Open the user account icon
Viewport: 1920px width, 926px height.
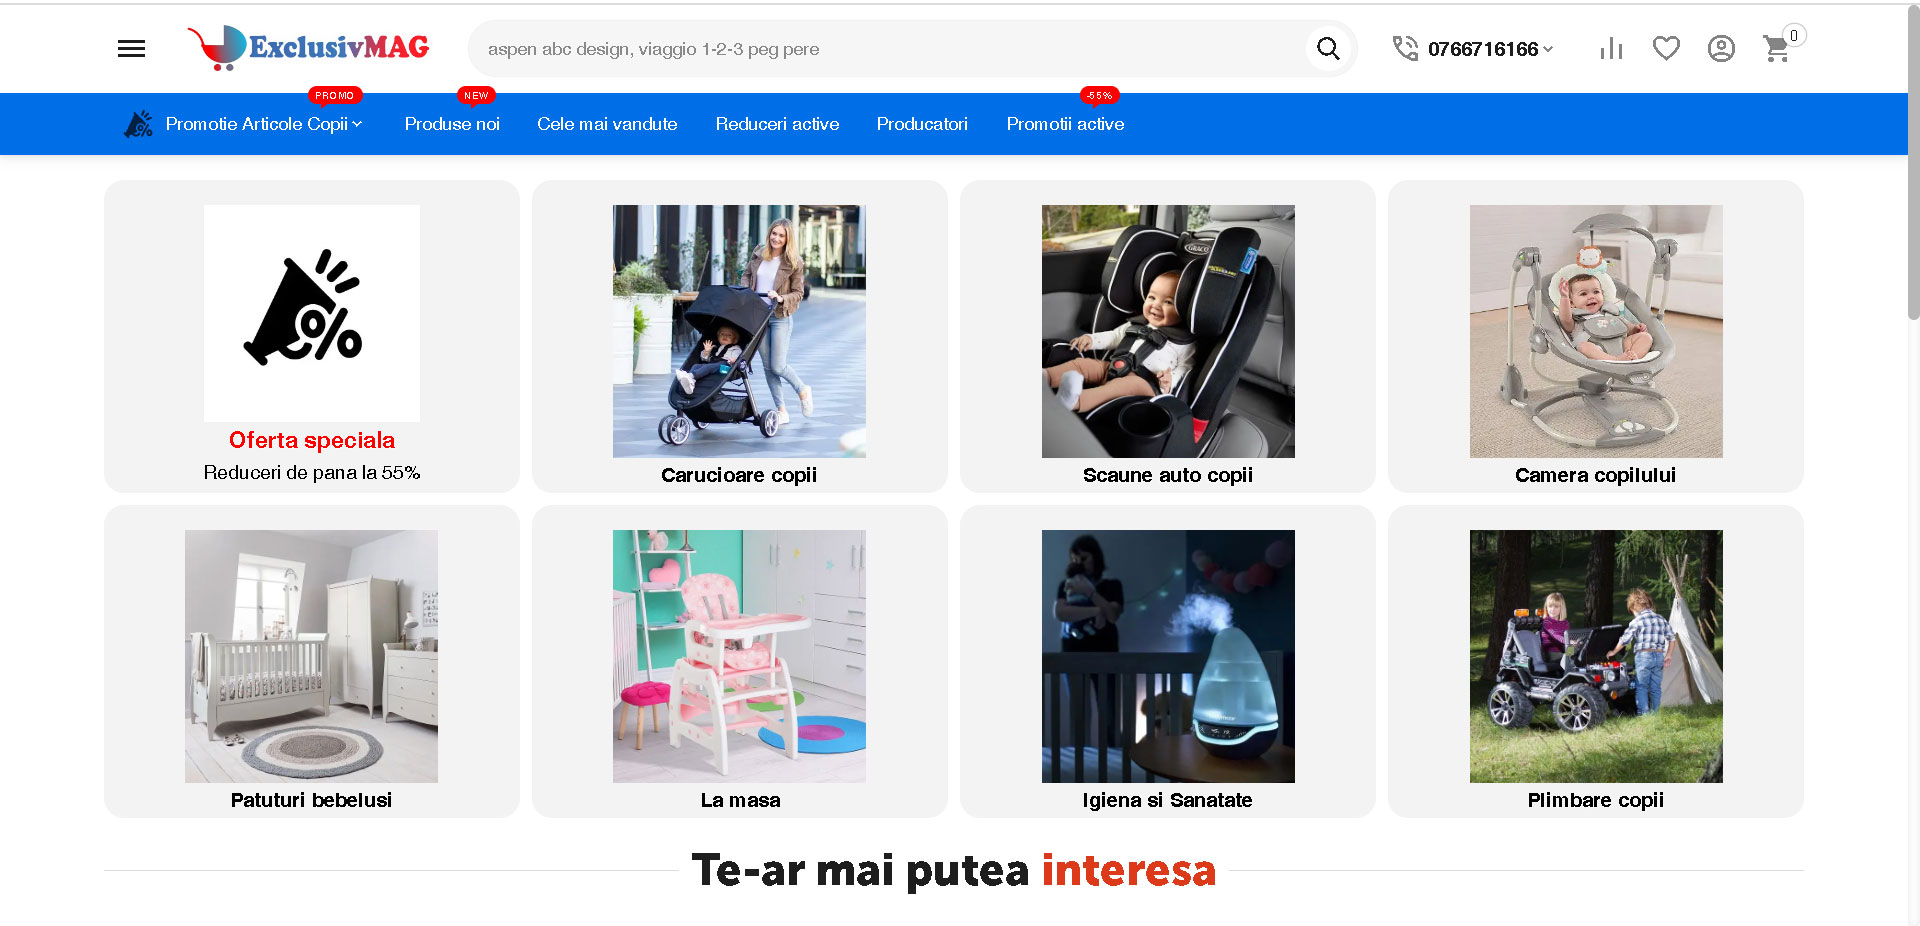point(1721,48)
